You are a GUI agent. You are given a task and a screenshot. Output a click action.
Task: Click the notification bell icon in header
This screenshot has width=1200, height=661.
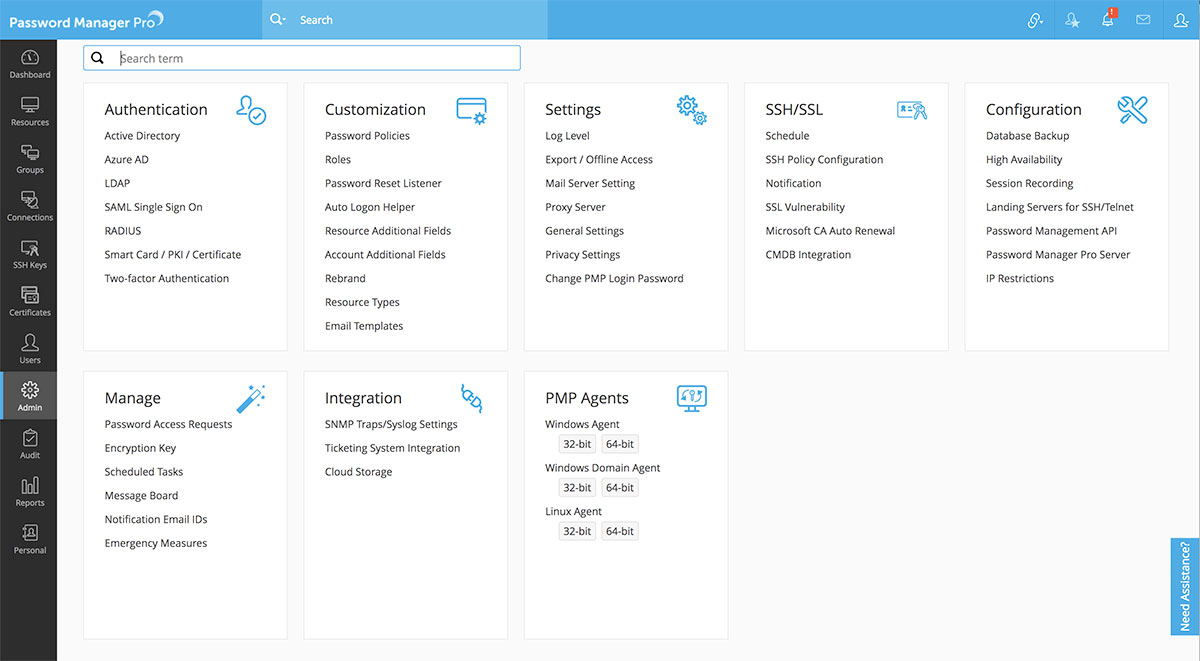pyautogui.click(x=1108, y=19)
